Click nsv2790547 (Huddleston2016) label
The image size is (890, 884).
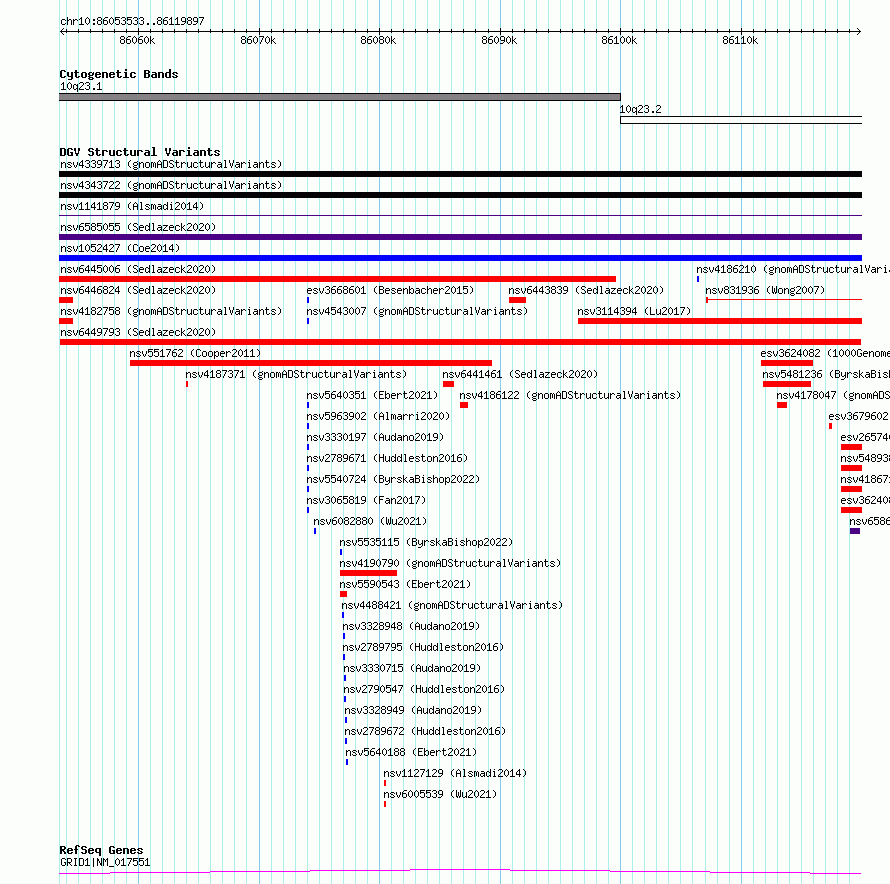(x=424, y=689)
